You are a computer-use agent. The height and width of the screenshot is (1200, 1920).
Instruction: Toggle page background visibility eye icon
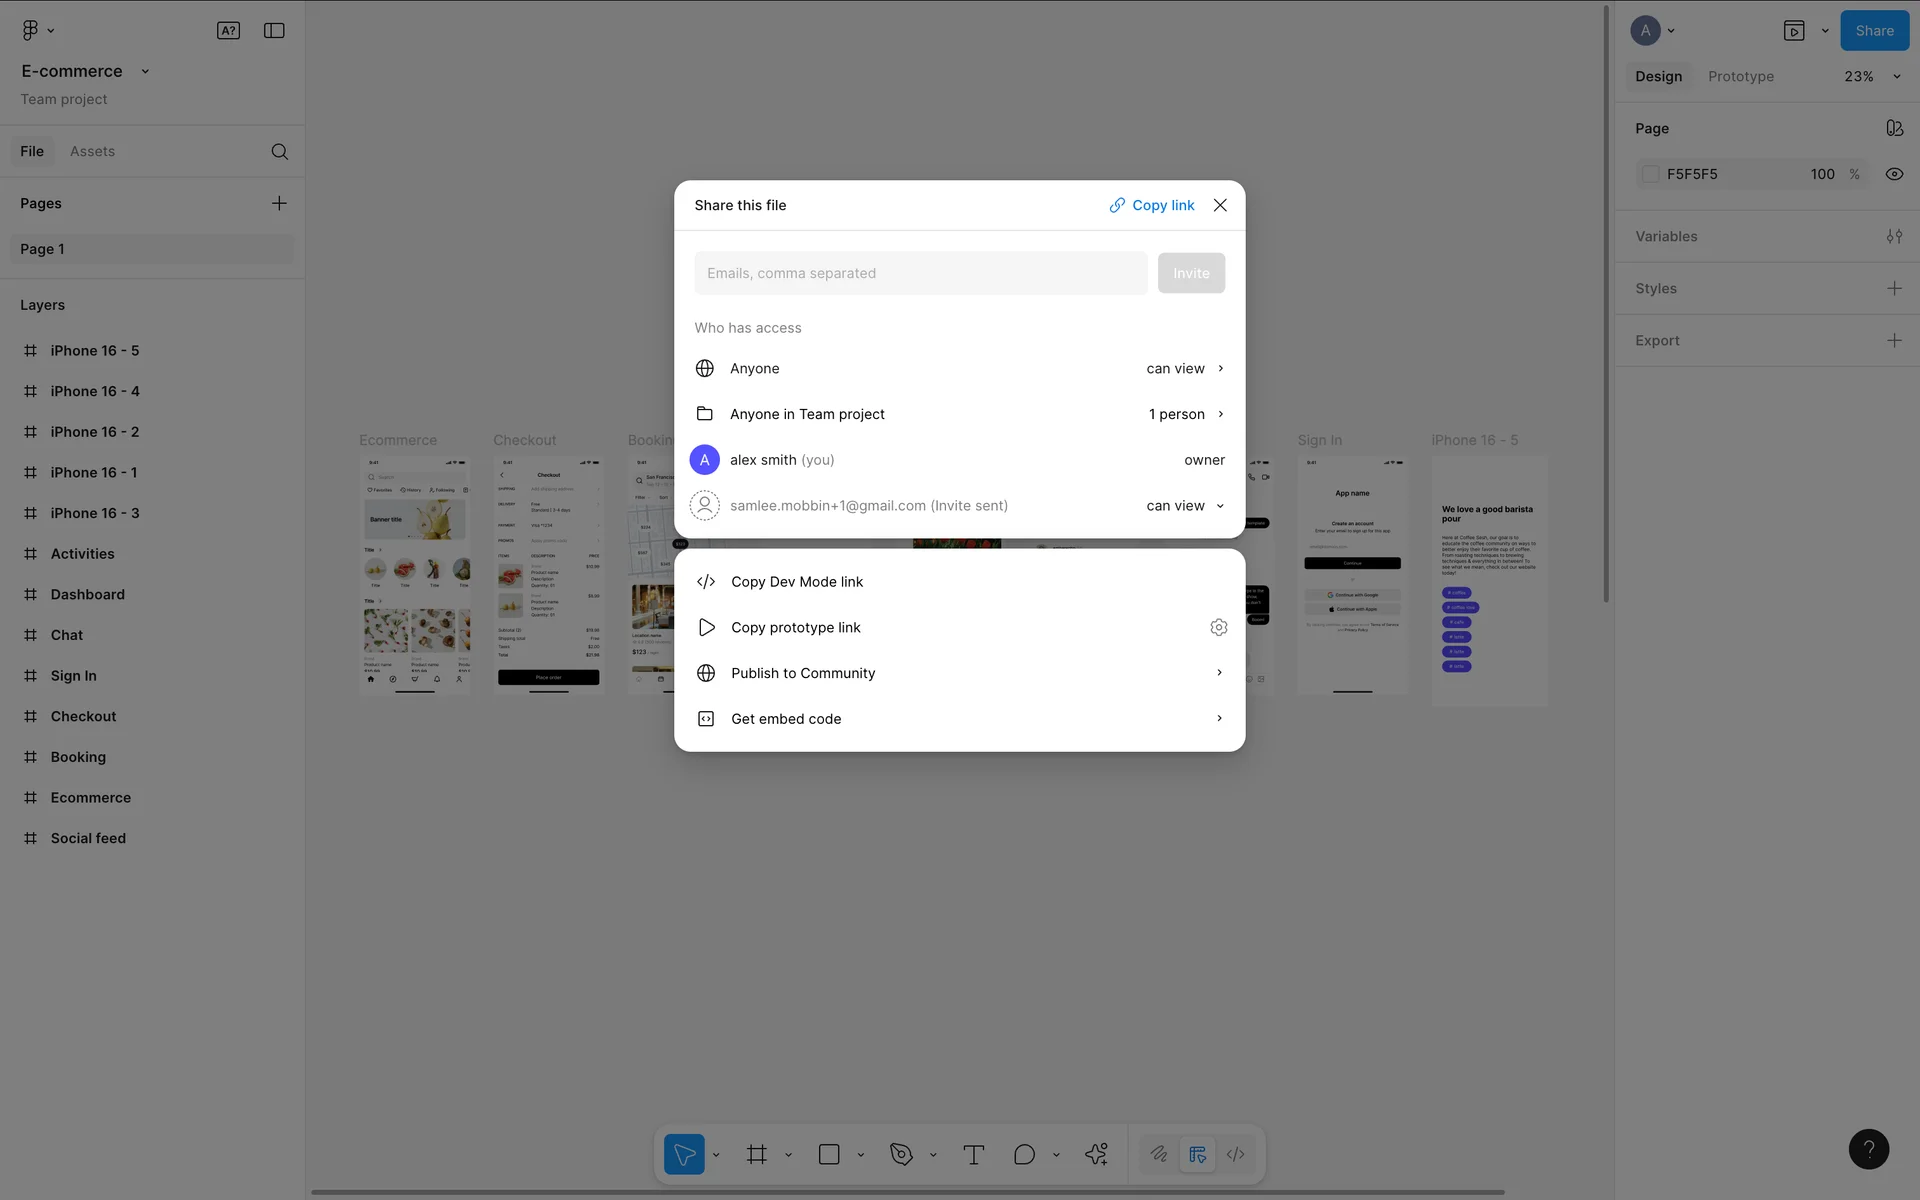(1894, 174)
